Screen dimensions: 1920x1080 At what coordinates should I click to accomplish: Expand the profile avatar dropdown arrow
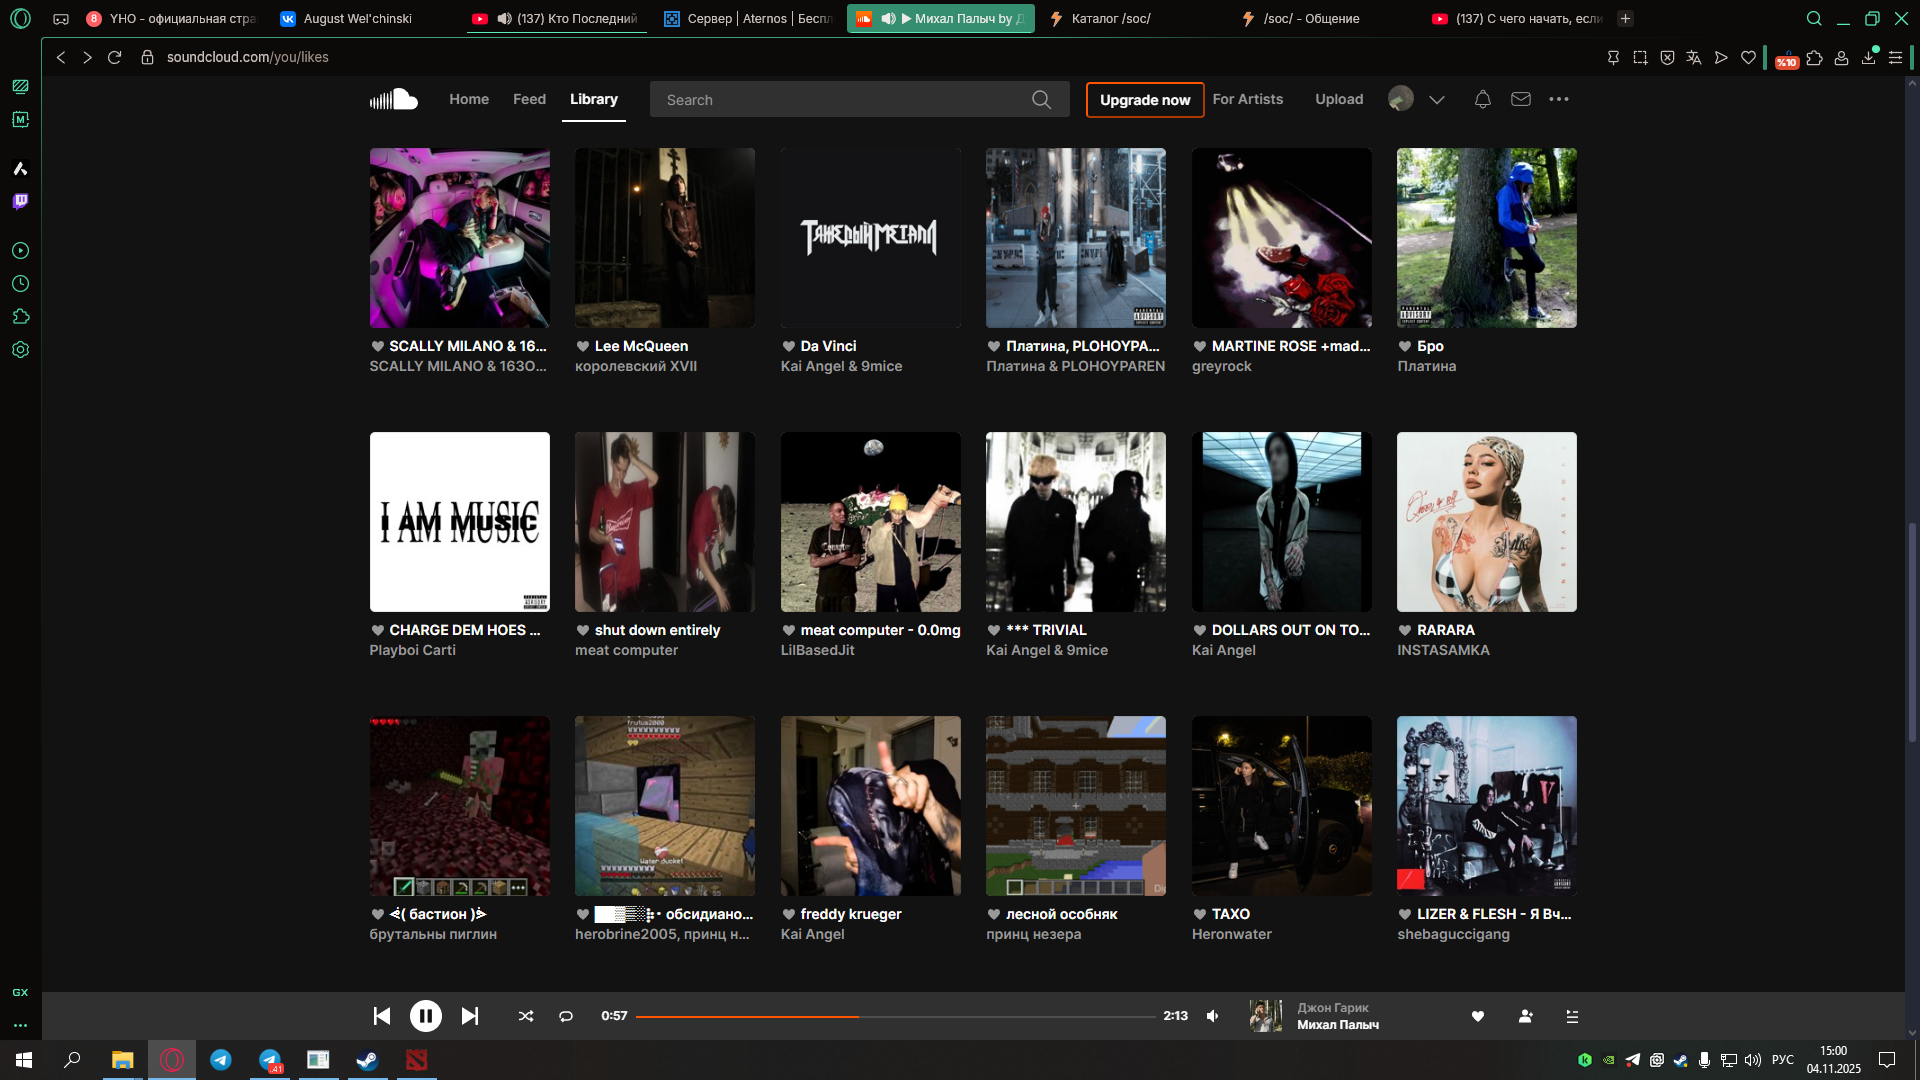coord(1437,99)
